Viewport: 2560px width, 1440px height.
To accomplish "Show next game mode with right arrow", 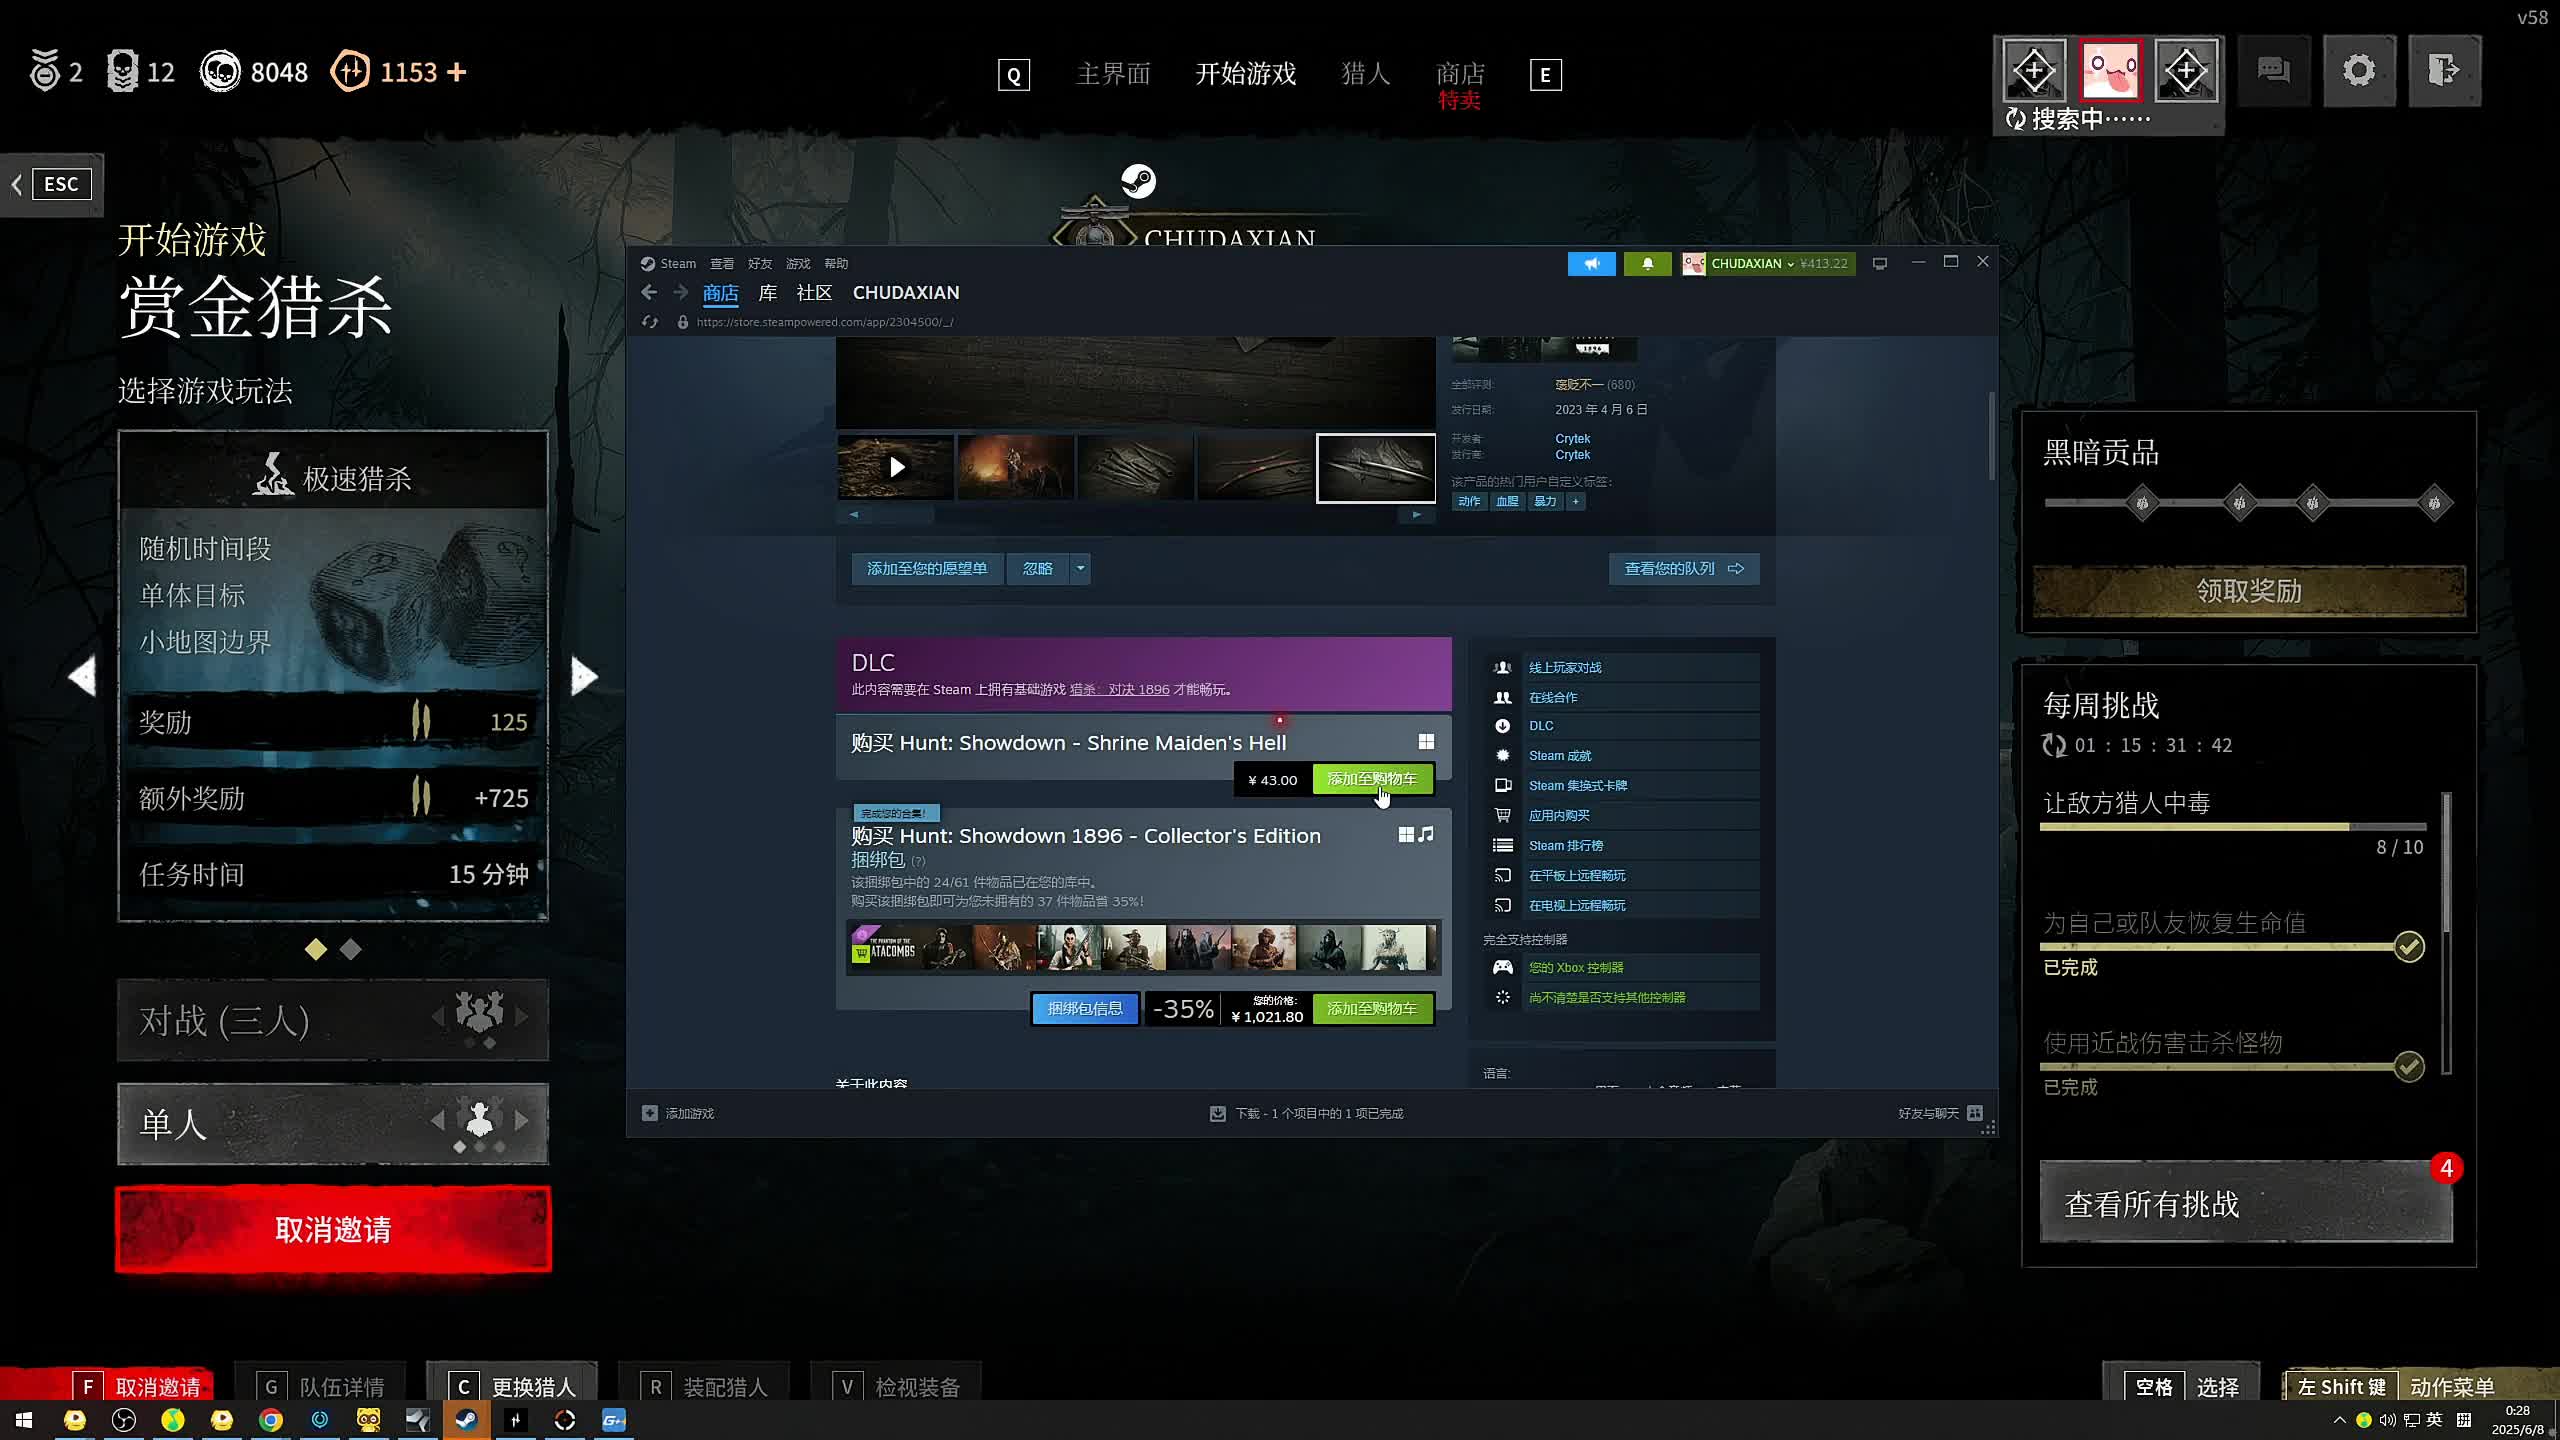I will click(584, 676).
